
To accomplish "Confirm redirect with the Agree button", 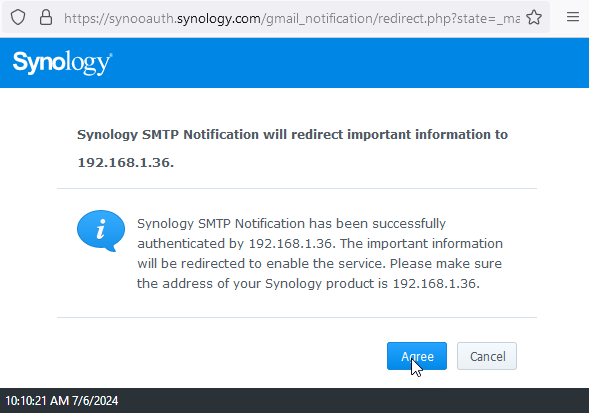I will 417,356.
